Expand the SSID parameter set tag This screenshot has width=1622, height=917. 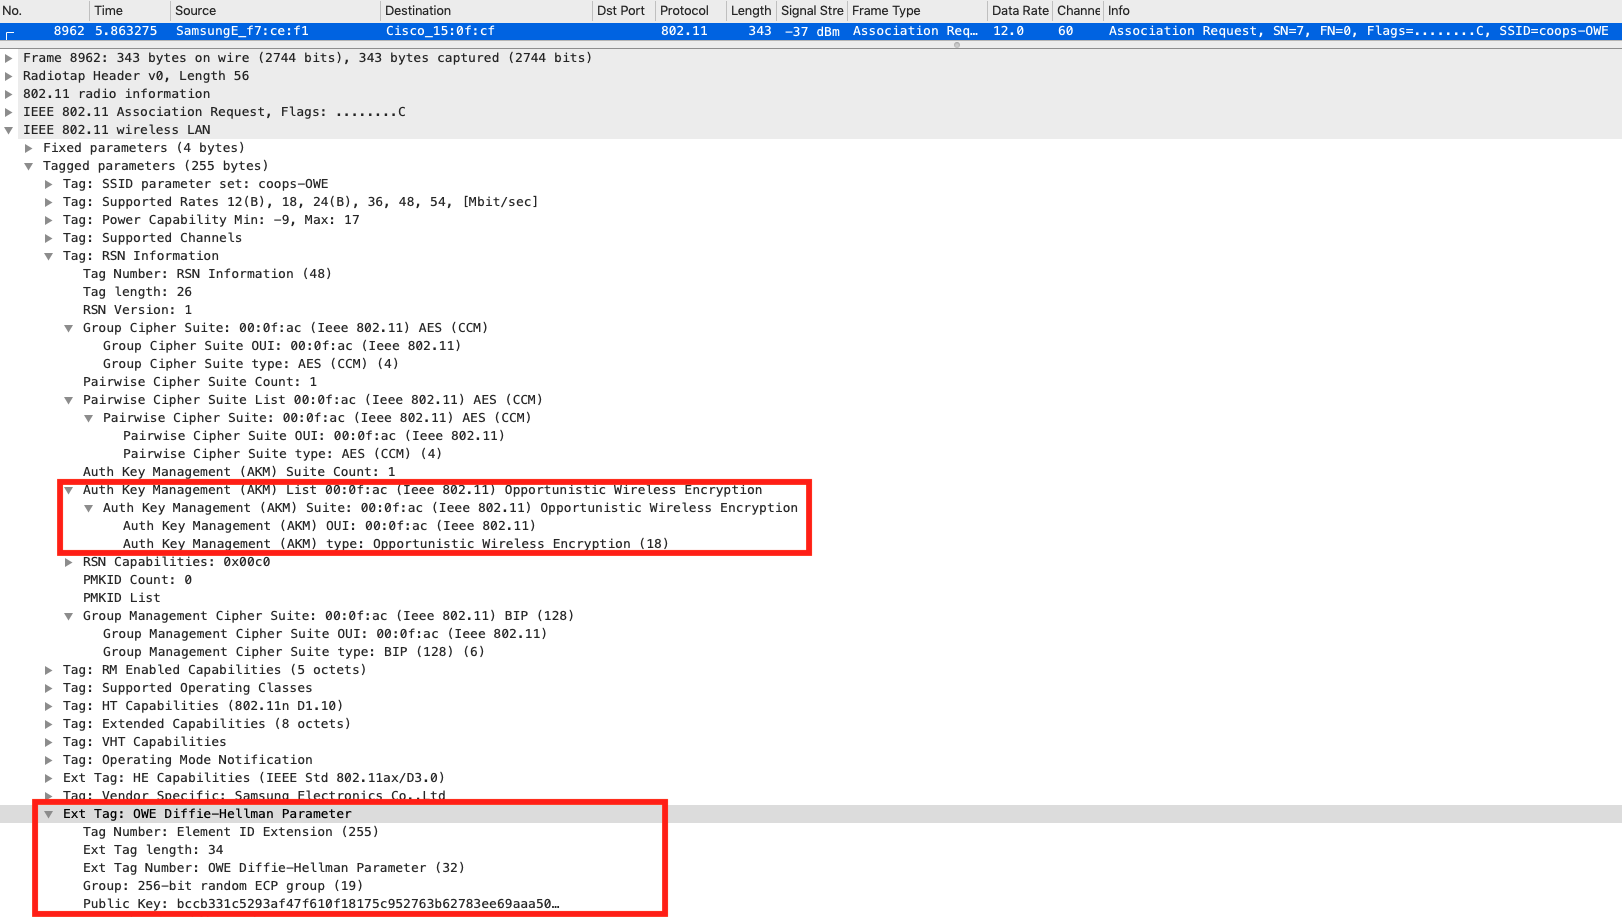(x=49, y=184)
